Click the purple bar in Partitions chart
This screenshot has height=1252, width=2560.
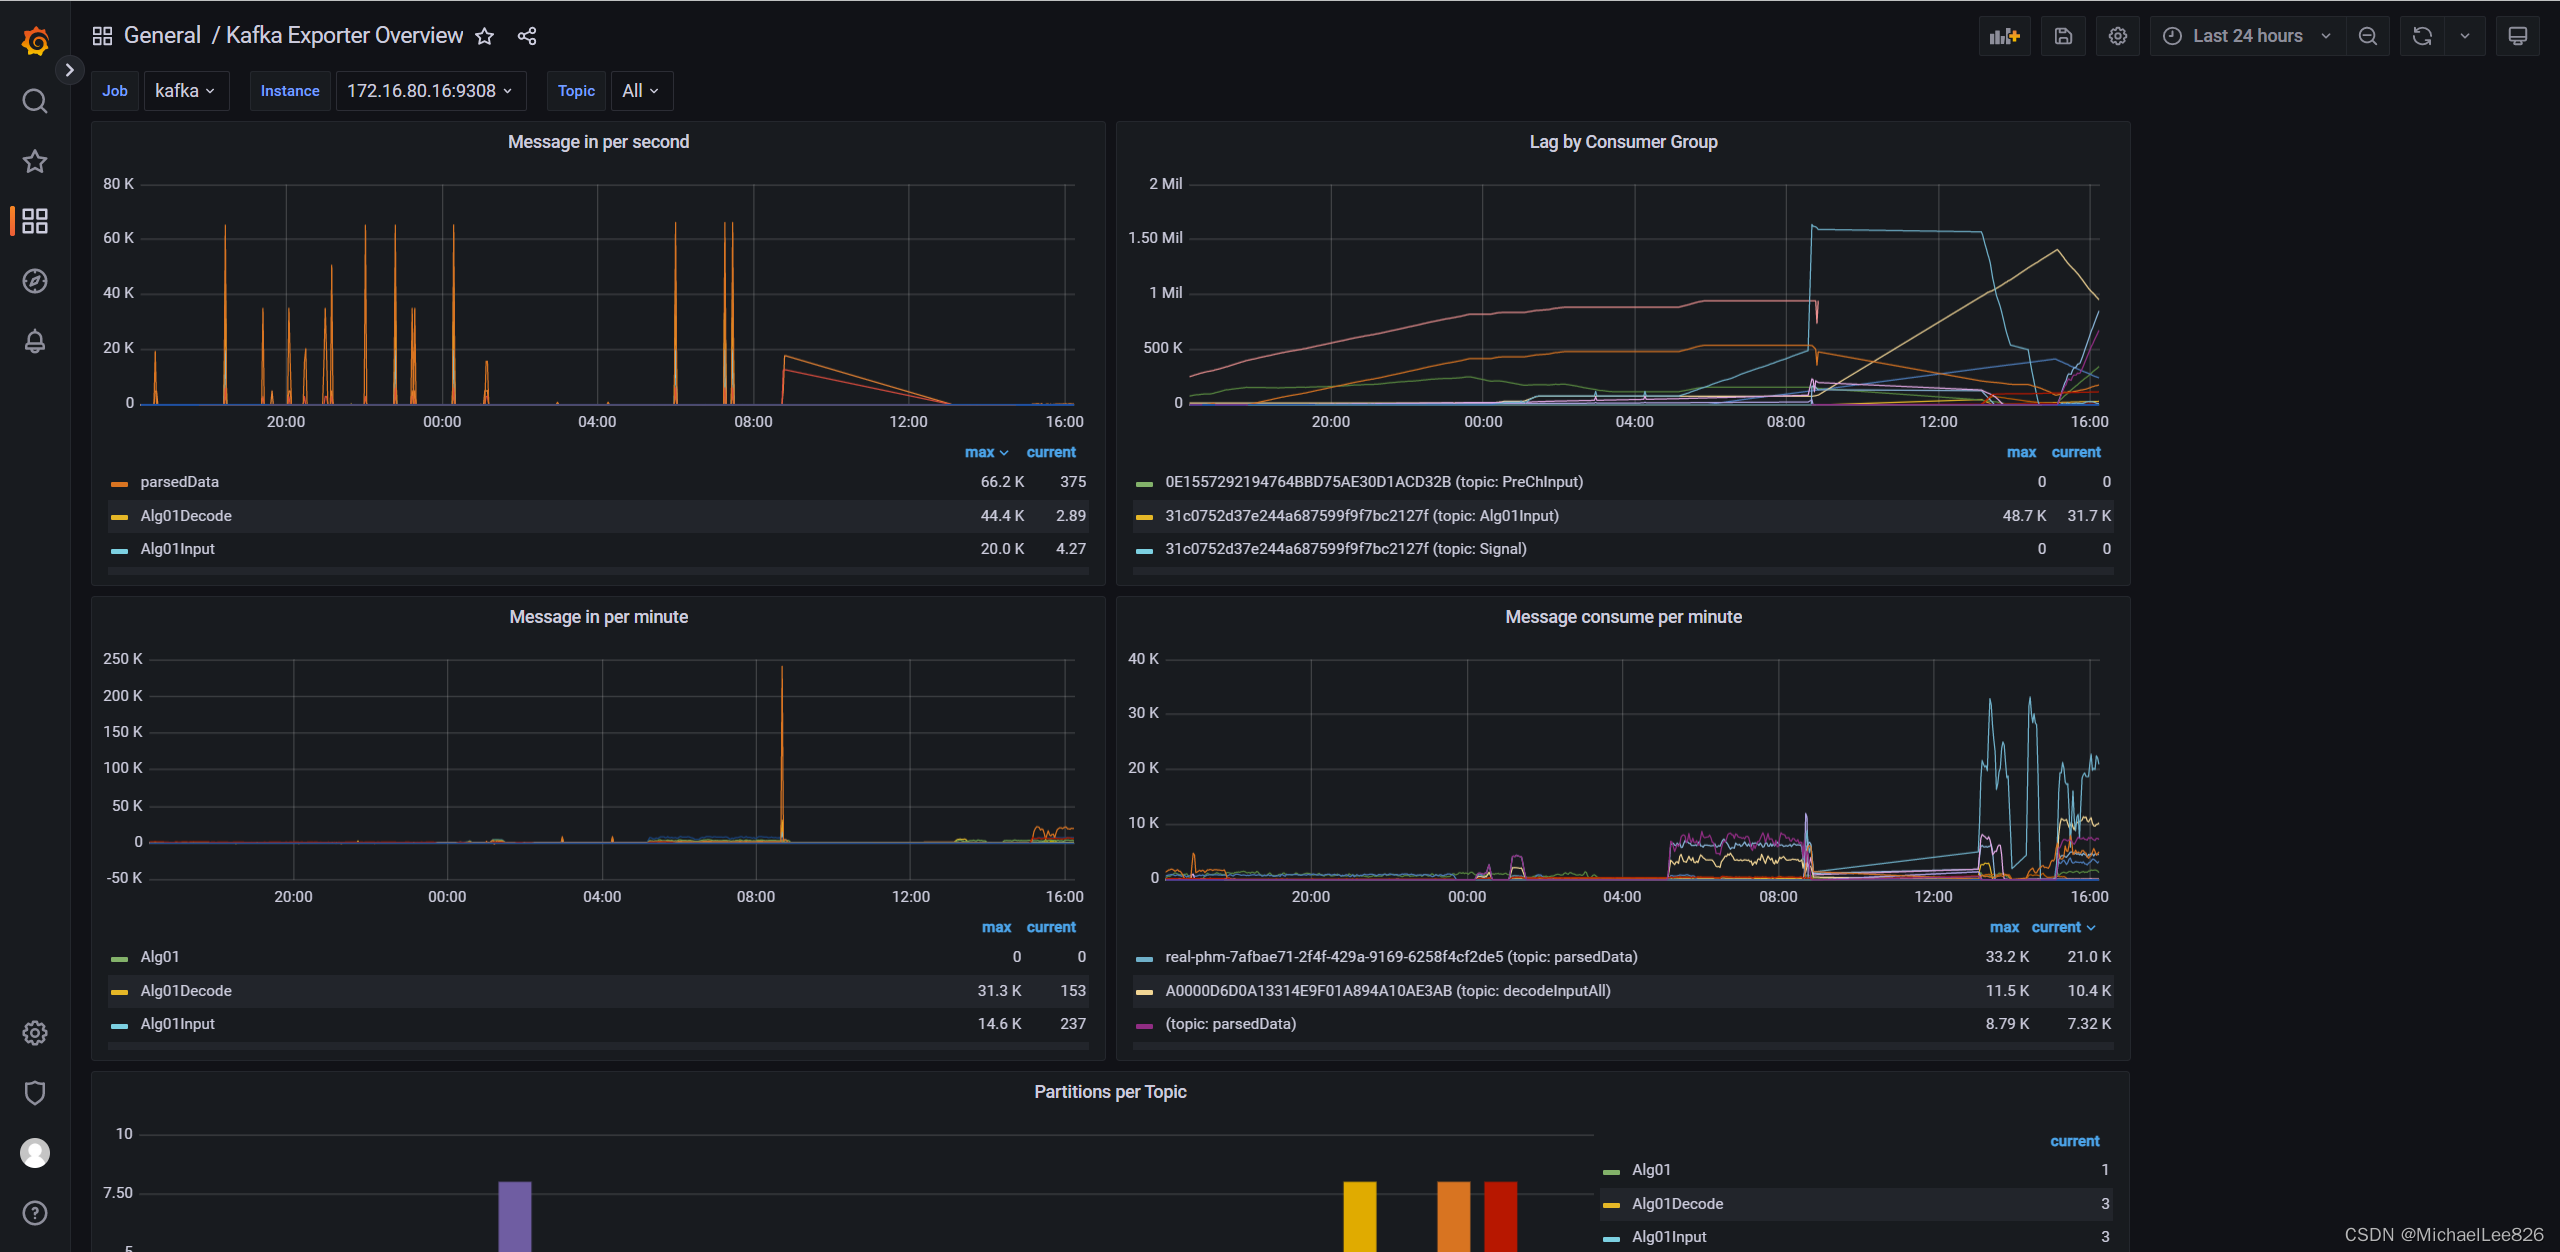pyautogui.click(x=515, y=1216)
